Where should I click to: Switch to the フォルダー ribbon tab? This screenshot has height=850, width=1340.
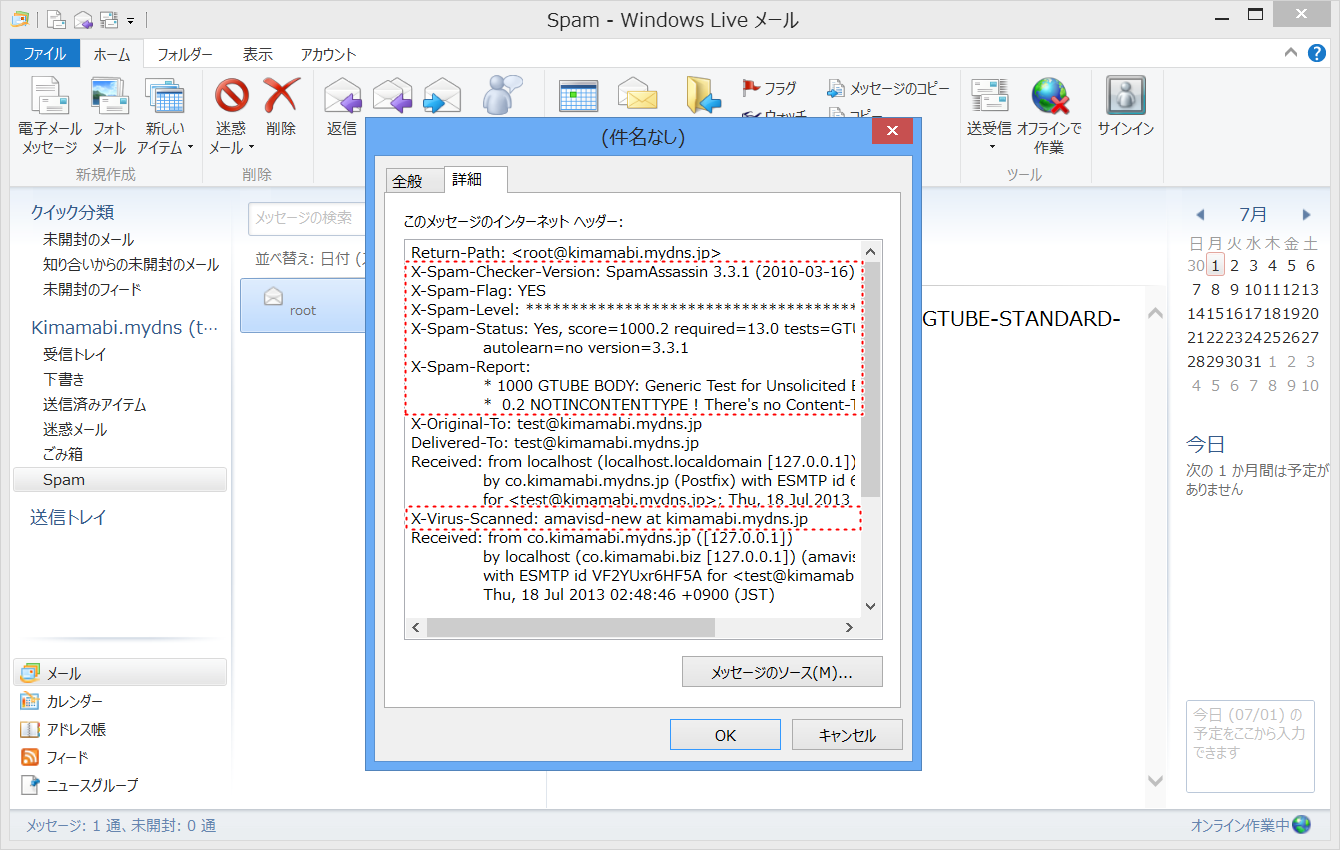pos(185,54)
